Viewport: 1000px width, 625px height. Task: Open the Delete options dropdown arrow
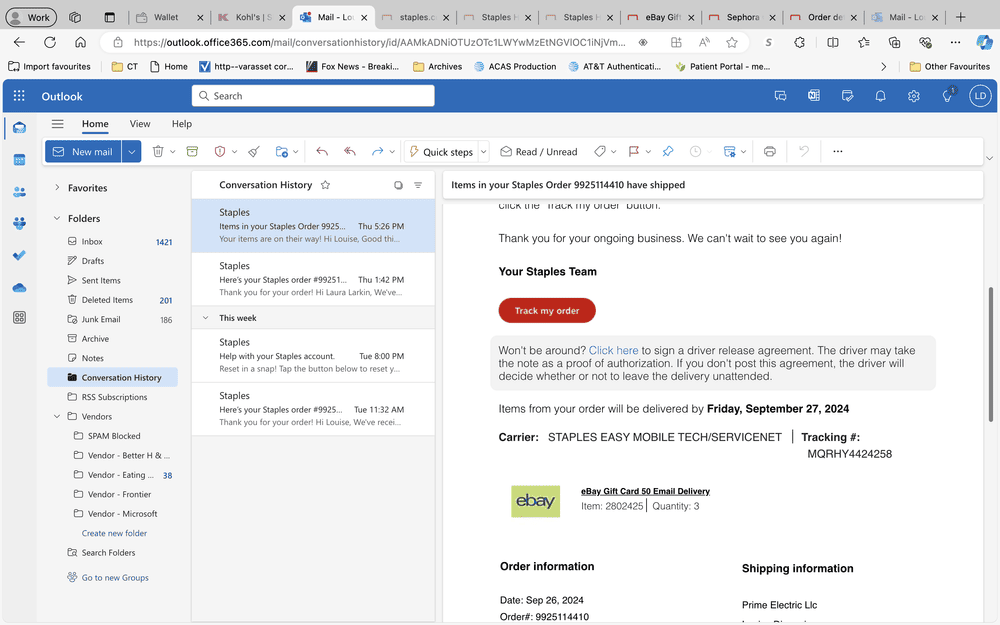[172, 152]
